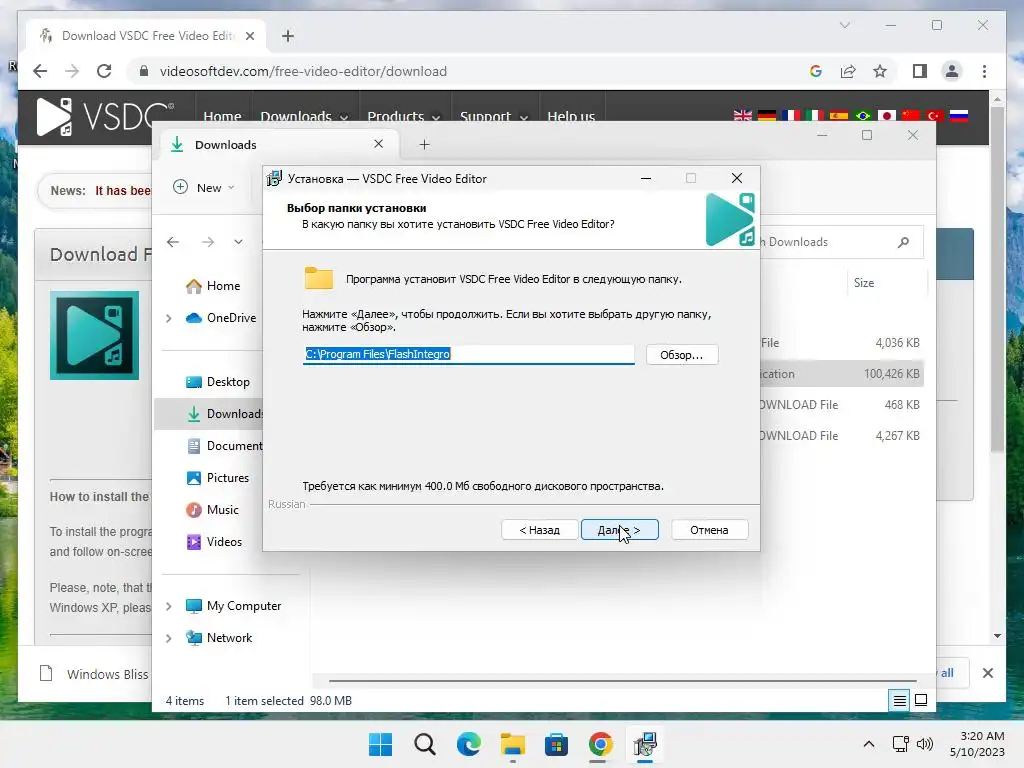Open Music folder in sidebar

click(212, 510)
